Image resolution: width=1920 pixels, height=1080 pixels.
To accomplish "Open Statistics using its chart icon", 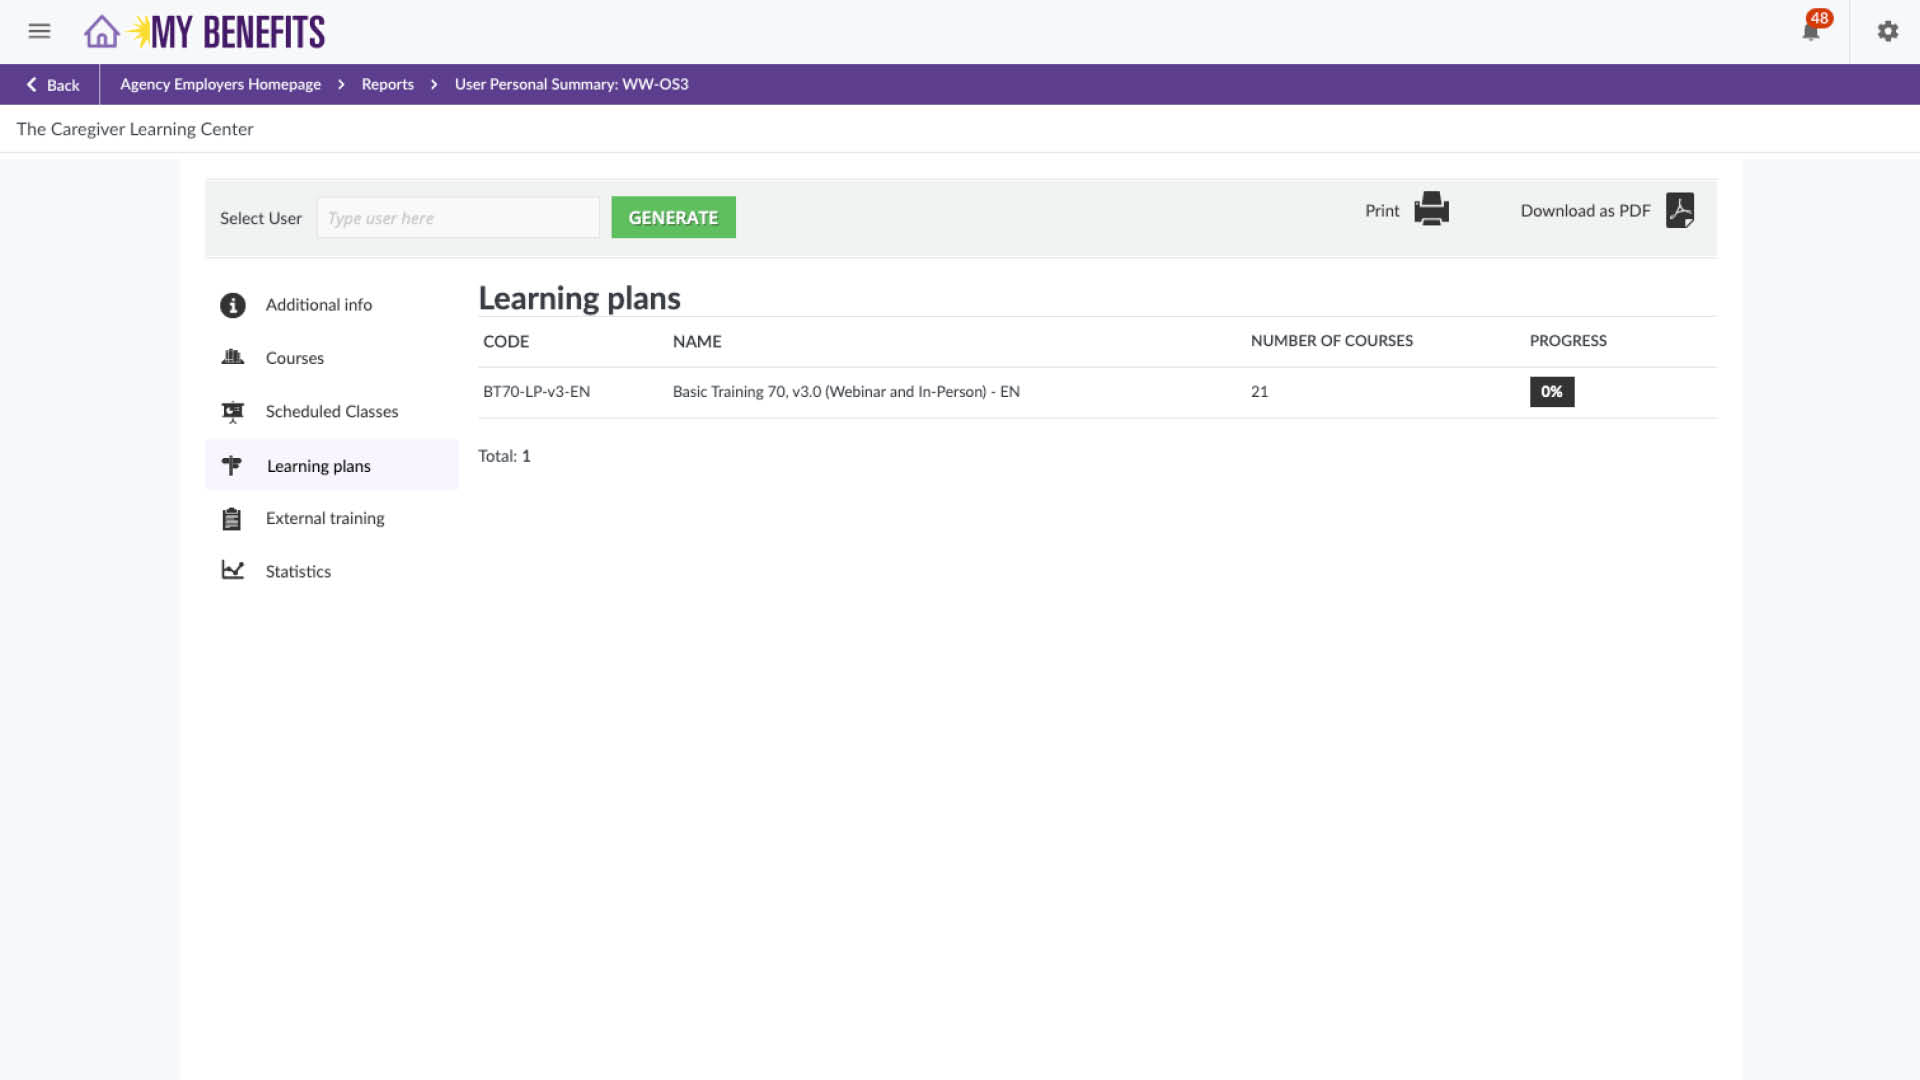I will click(x=231, y=569).
